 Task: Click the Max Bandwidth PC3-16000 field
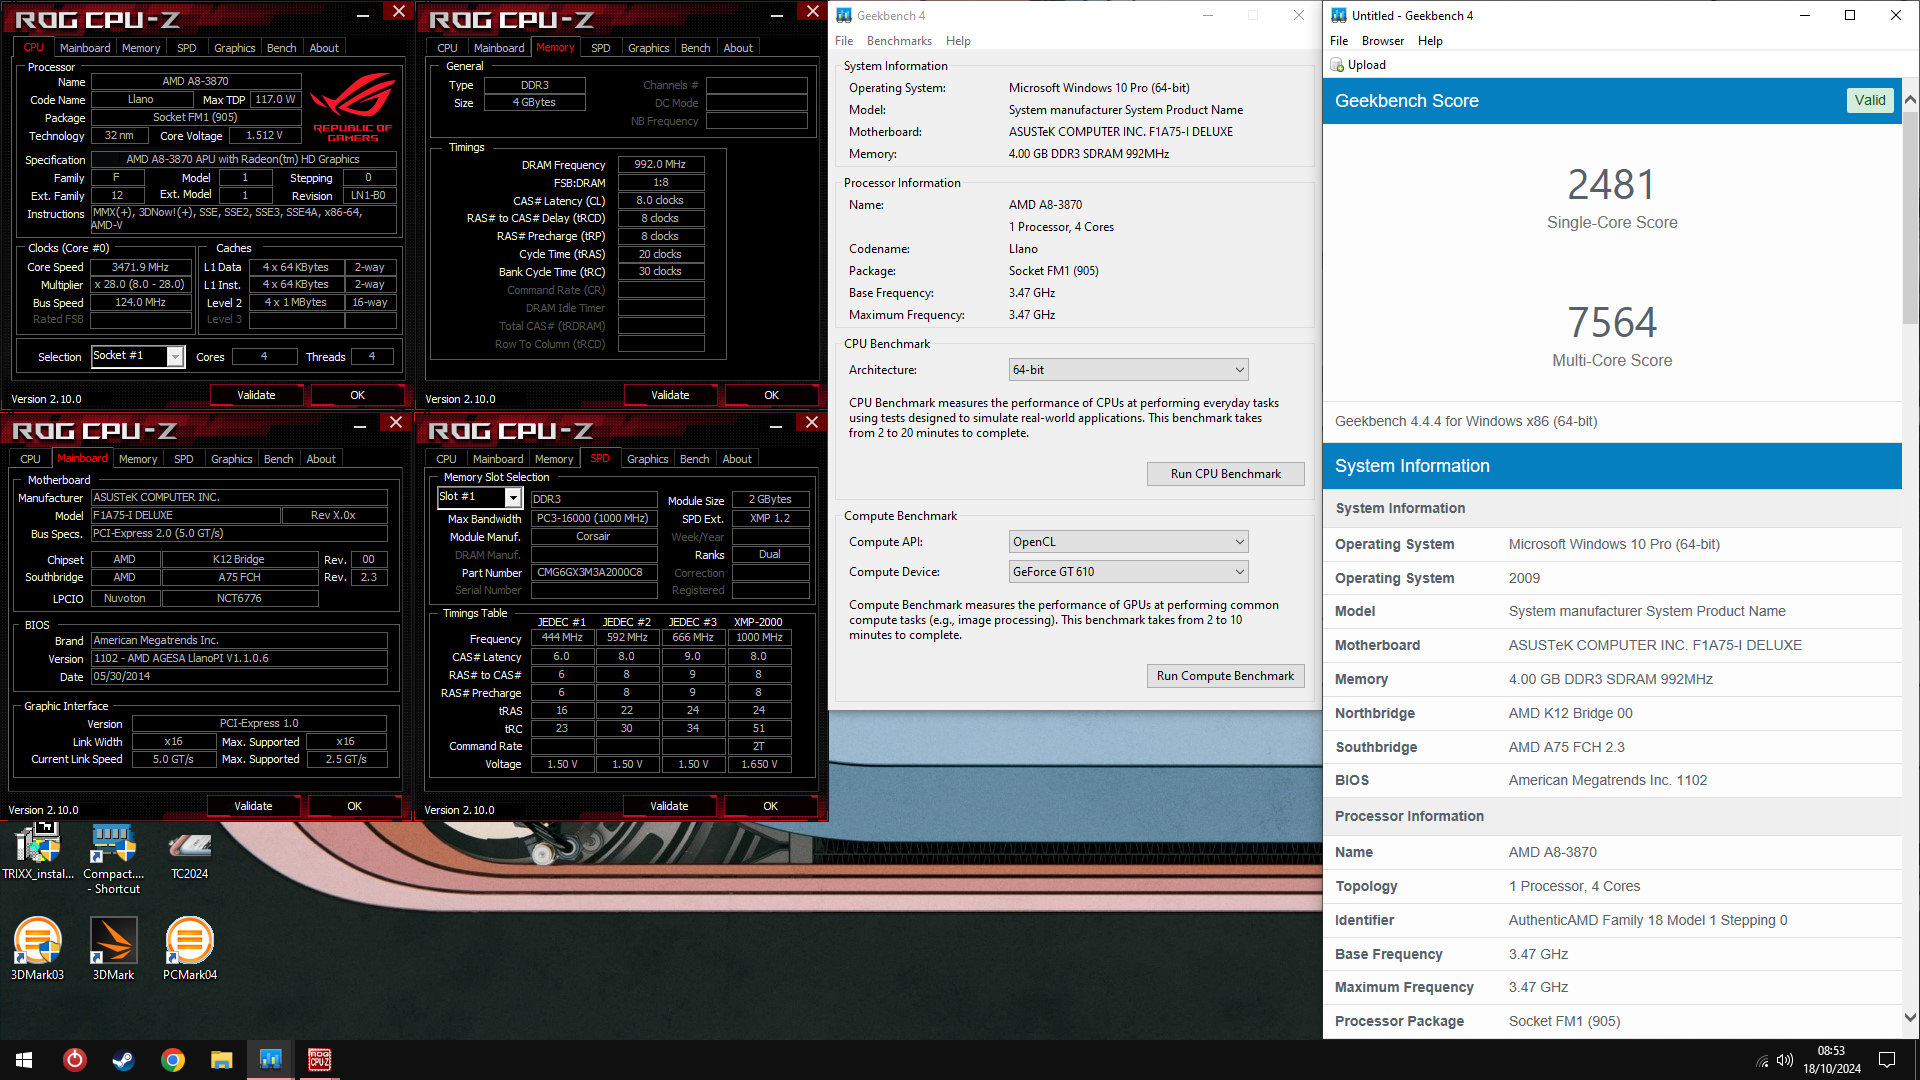pos(592,518)
